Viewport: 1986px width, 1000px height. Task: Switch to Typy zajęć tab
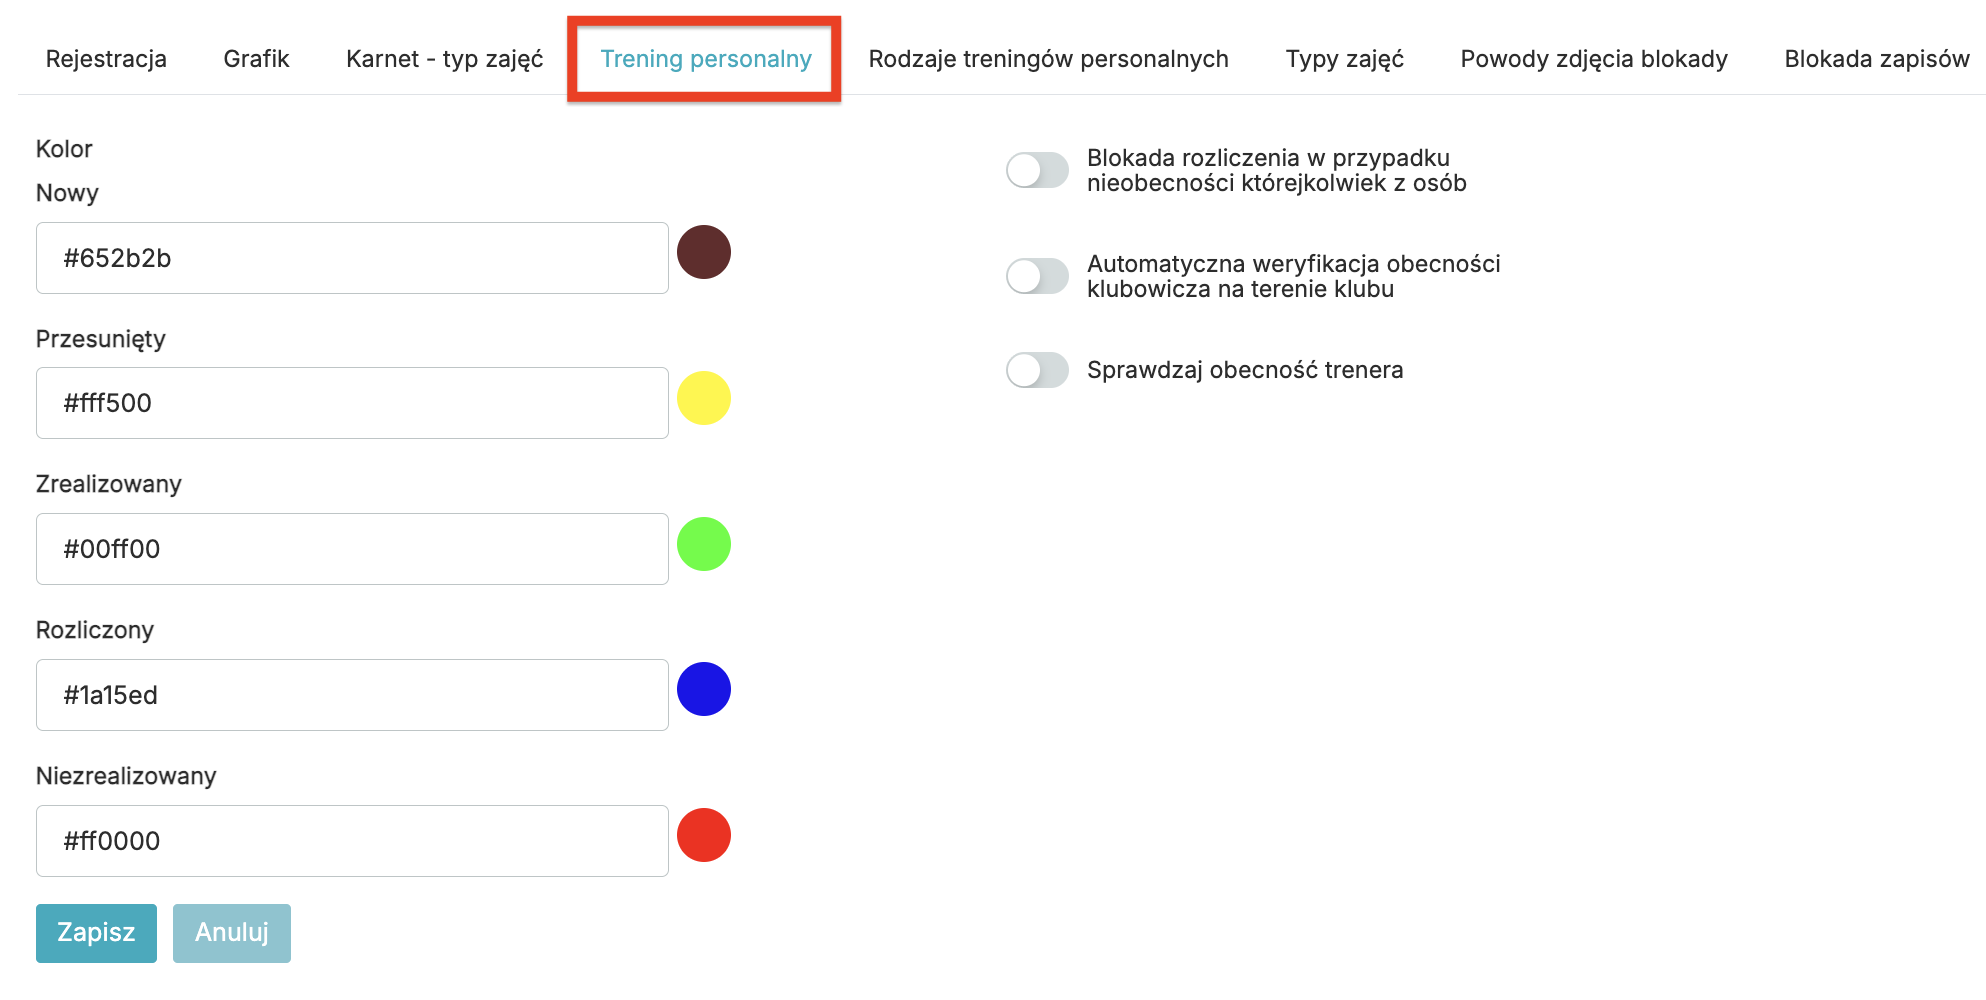click(x=1344, y=59)
